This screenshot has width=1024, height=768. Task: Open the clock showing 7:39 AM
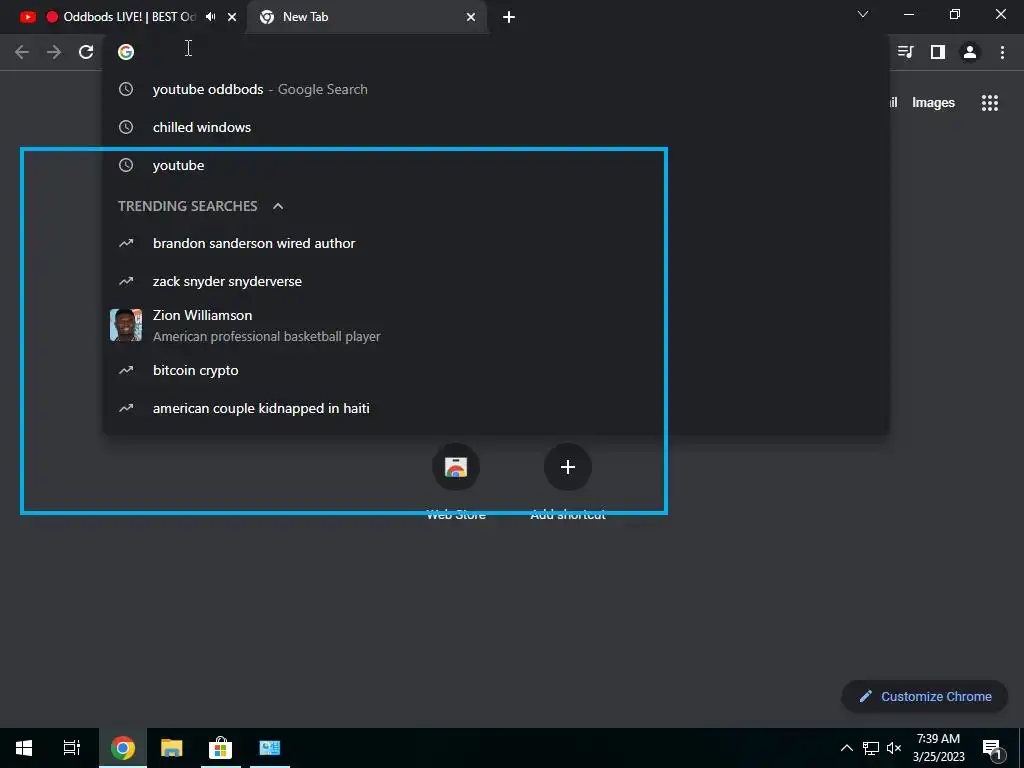pyautogui.click(x=938, y=748)
